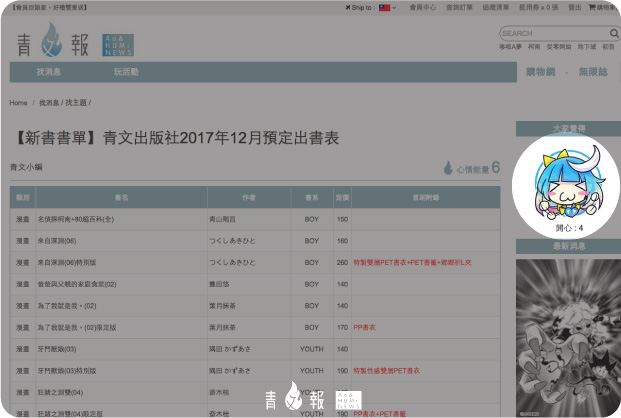Click the Ao & HuMi News badge

click(x=118, y=45)
